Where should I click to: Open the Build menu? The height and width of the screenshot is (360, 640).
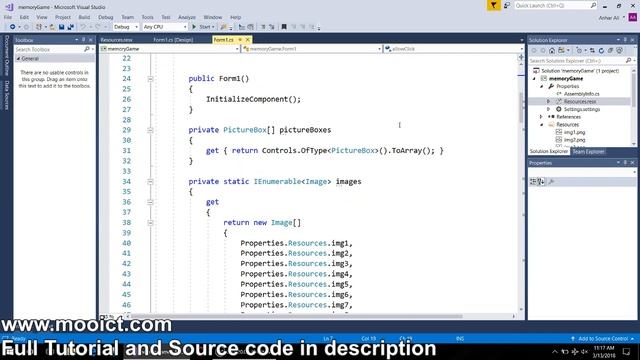coord(84,17)
